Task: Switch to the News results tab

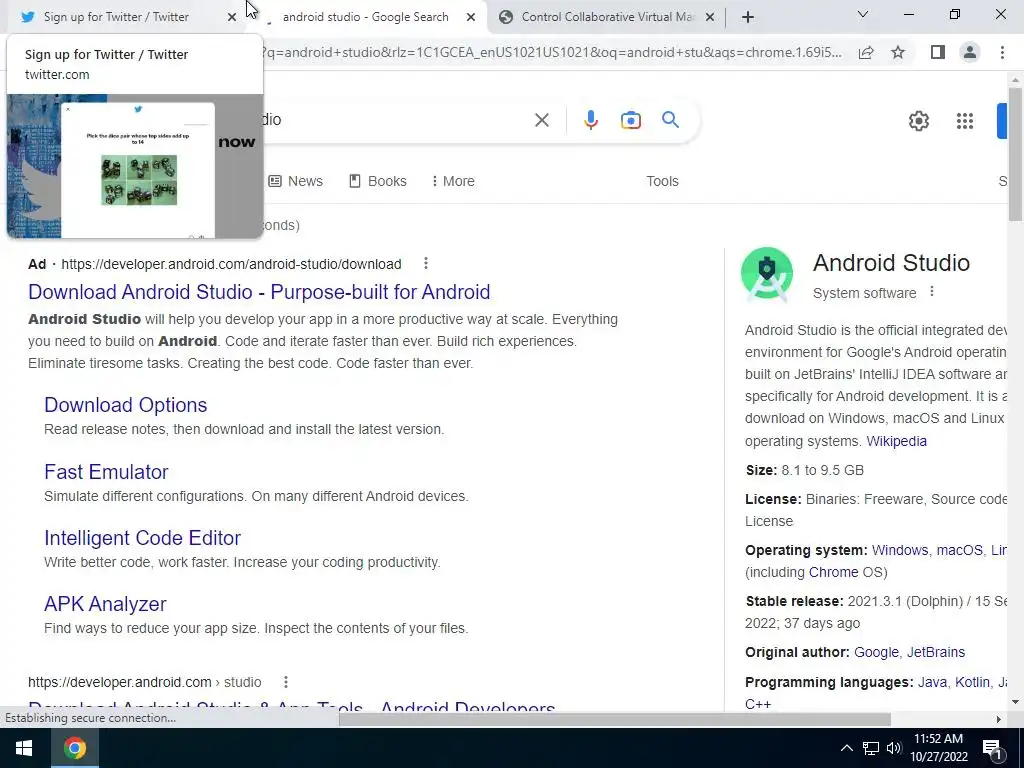Action: coord(296,181)
